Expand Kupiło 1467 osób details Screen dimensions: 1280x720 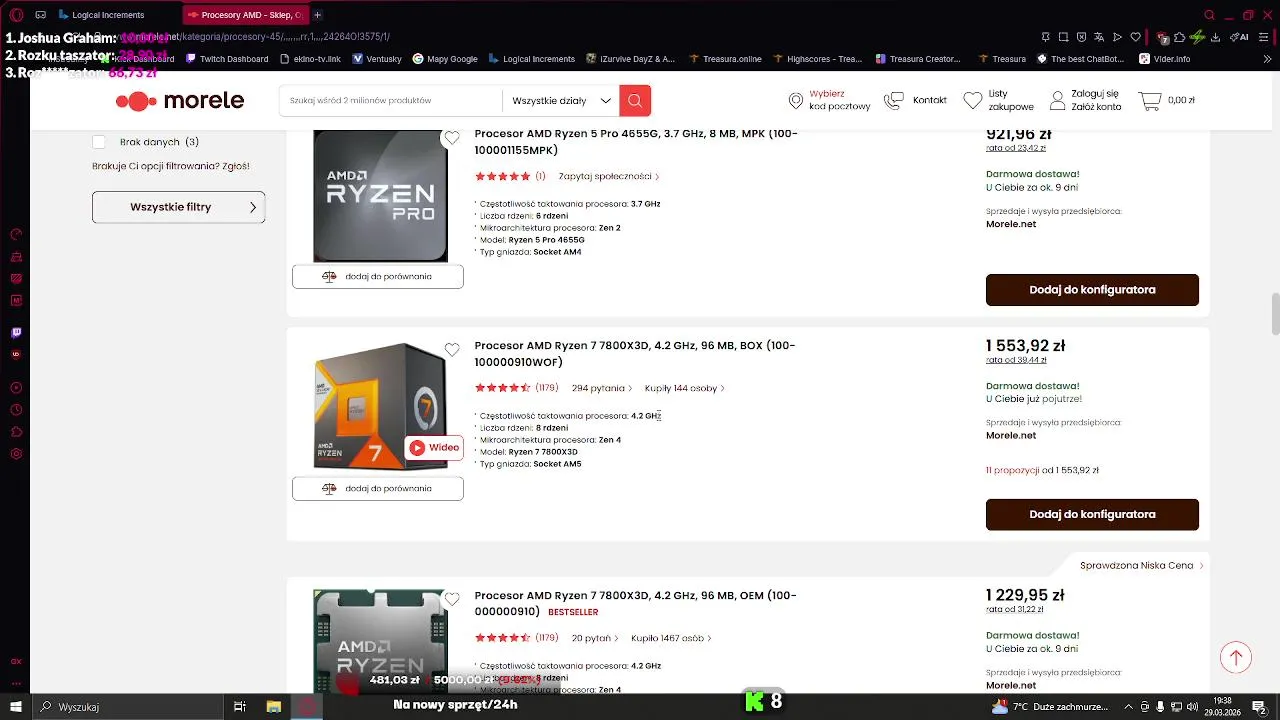[x=671, y=638]
